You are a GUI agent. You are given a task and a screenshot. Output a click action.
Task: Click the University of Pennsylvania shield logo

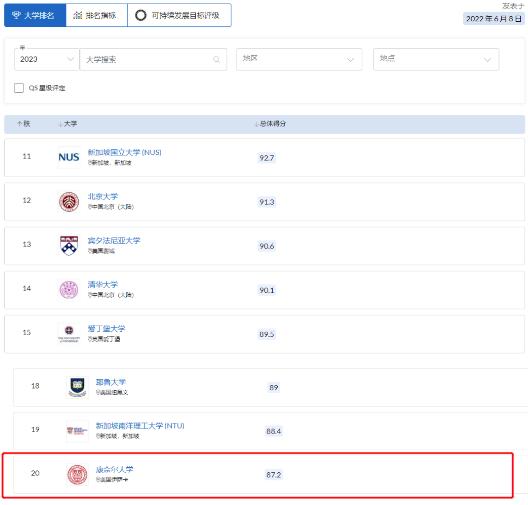pos(69,245)
